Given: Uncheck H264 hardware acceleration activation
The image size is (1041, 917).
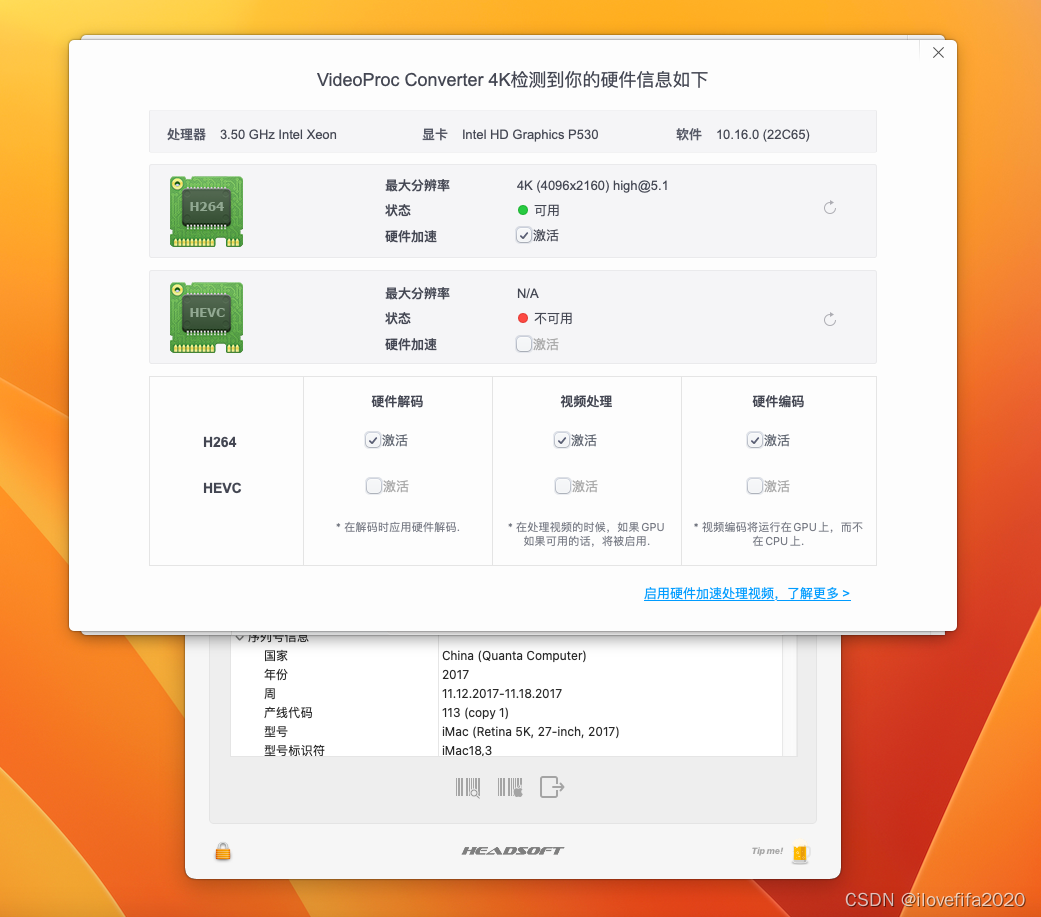Looking at the screenshot, I should coord(524,235).
